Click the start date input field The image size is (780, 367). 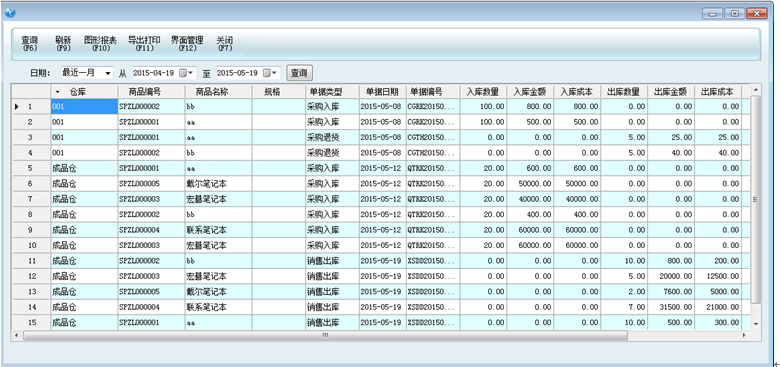point(154,73)
